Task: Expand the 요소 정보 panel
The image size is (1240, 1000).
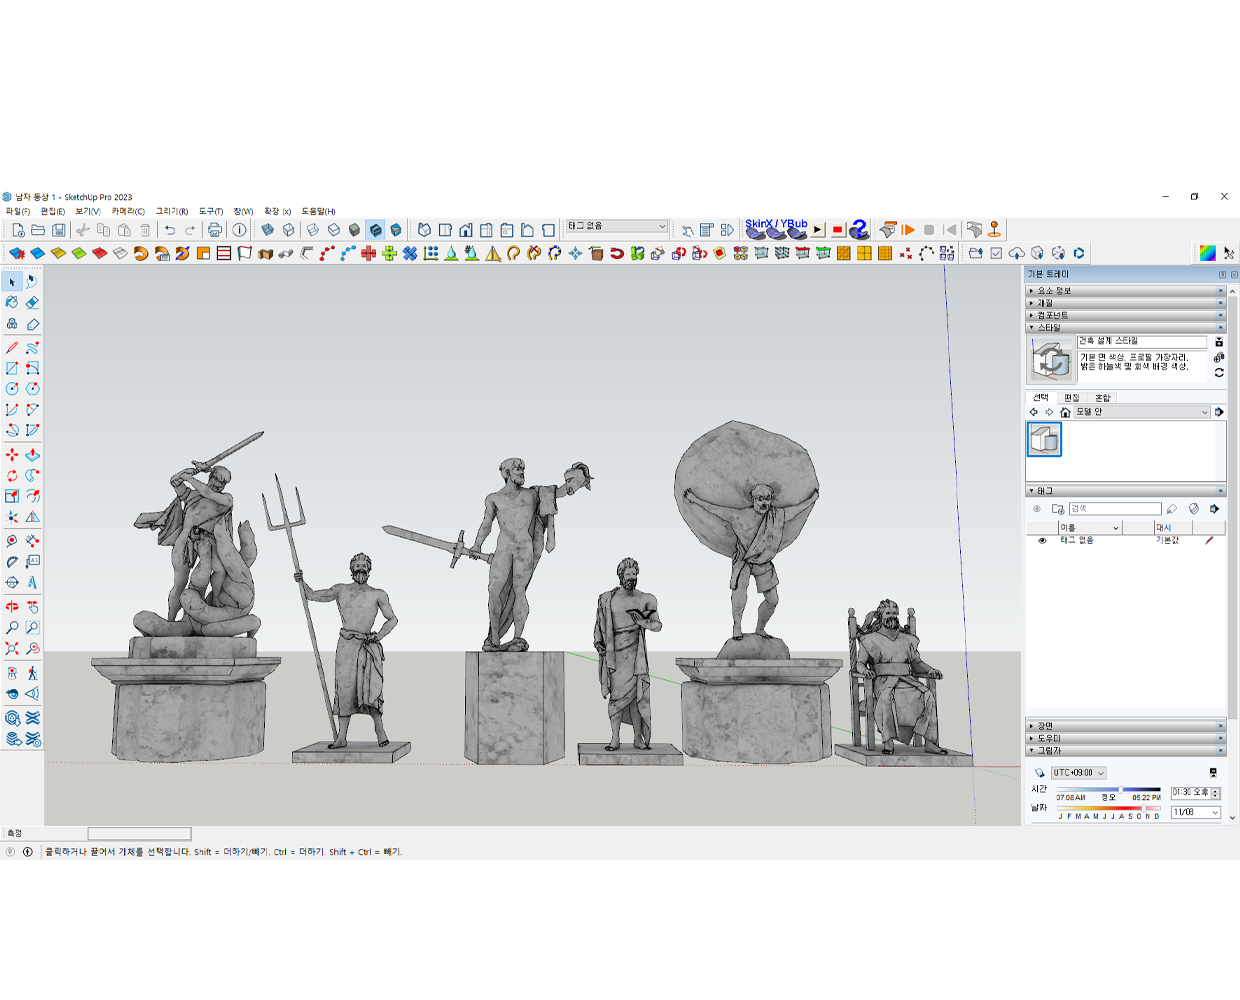Action: [1125, 291]
